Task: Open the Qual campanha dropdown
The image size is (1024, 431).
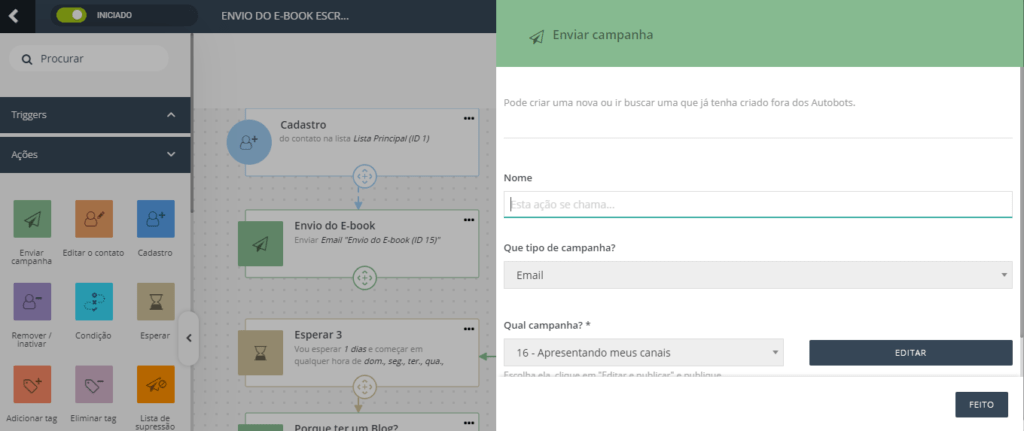Action: (x=643, y=353)
